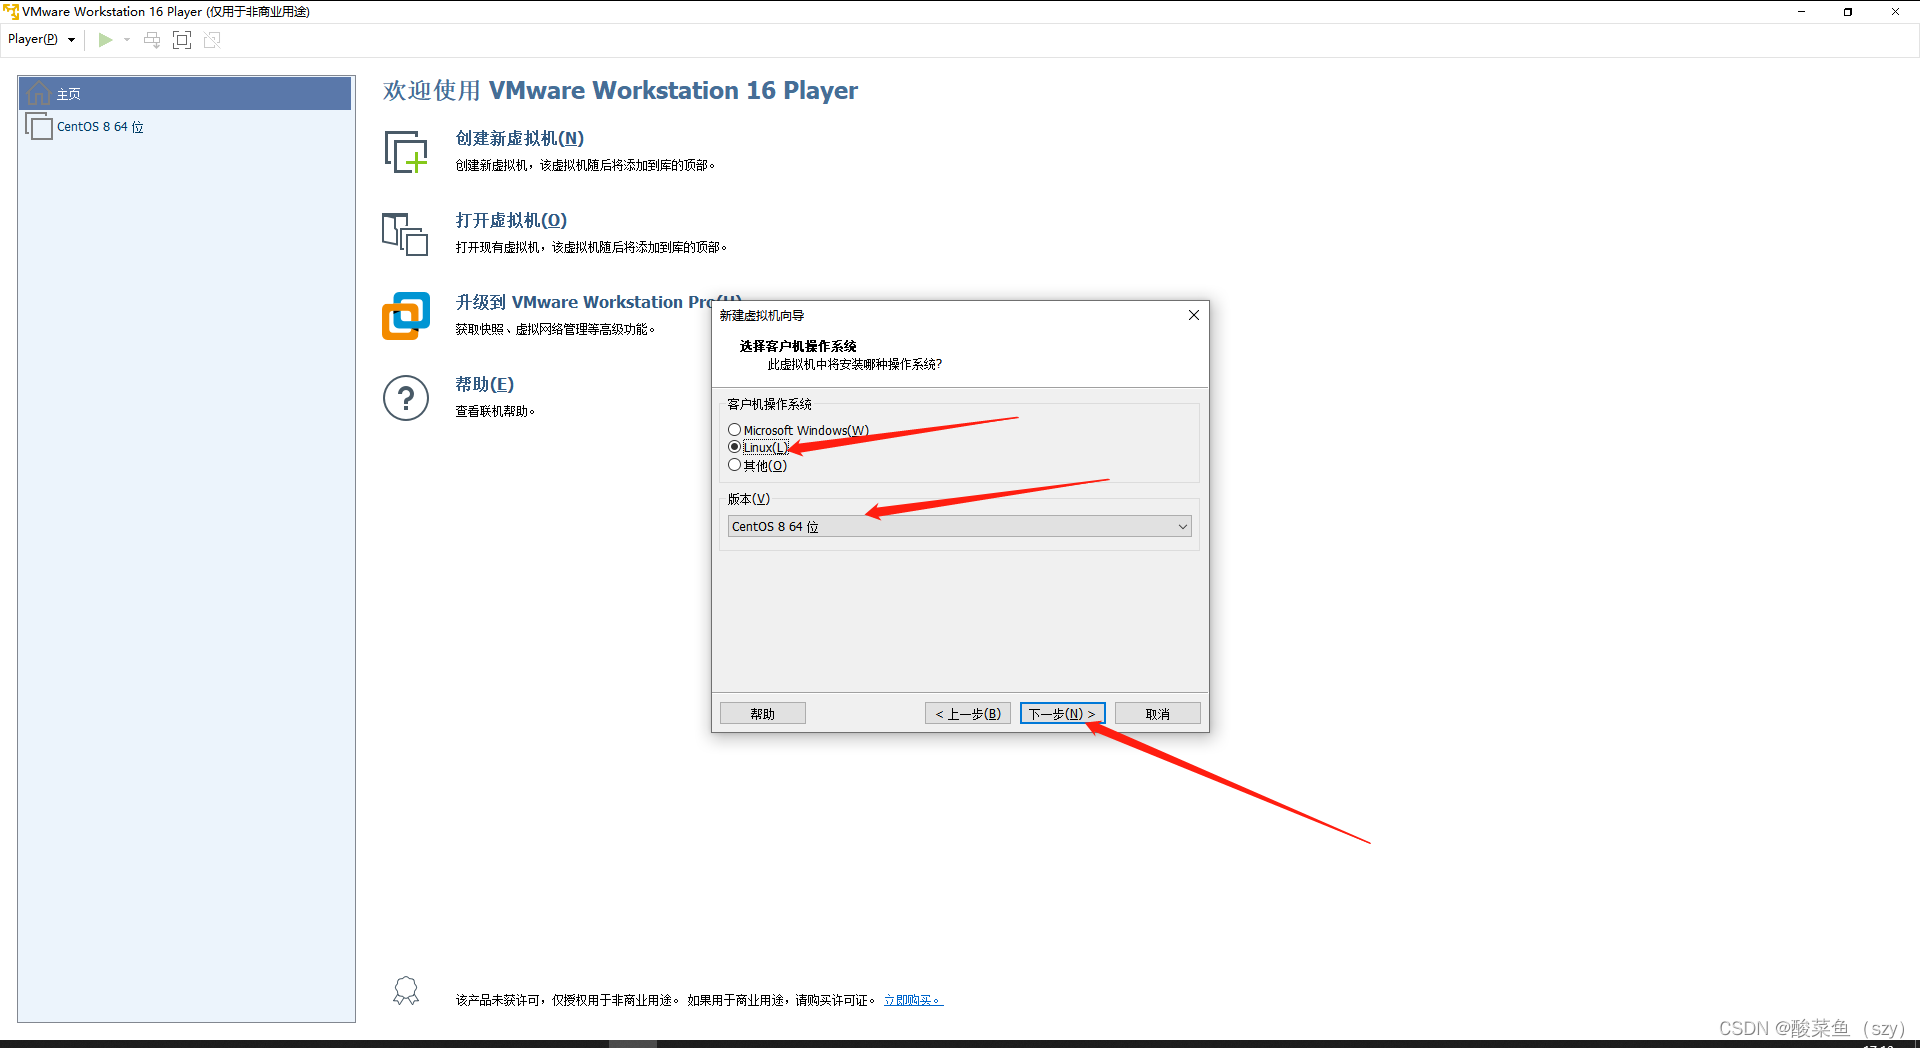Click 下一步(N) > next button
This screenshot has height=1048, width=1920.
[x=1062, y=714]
